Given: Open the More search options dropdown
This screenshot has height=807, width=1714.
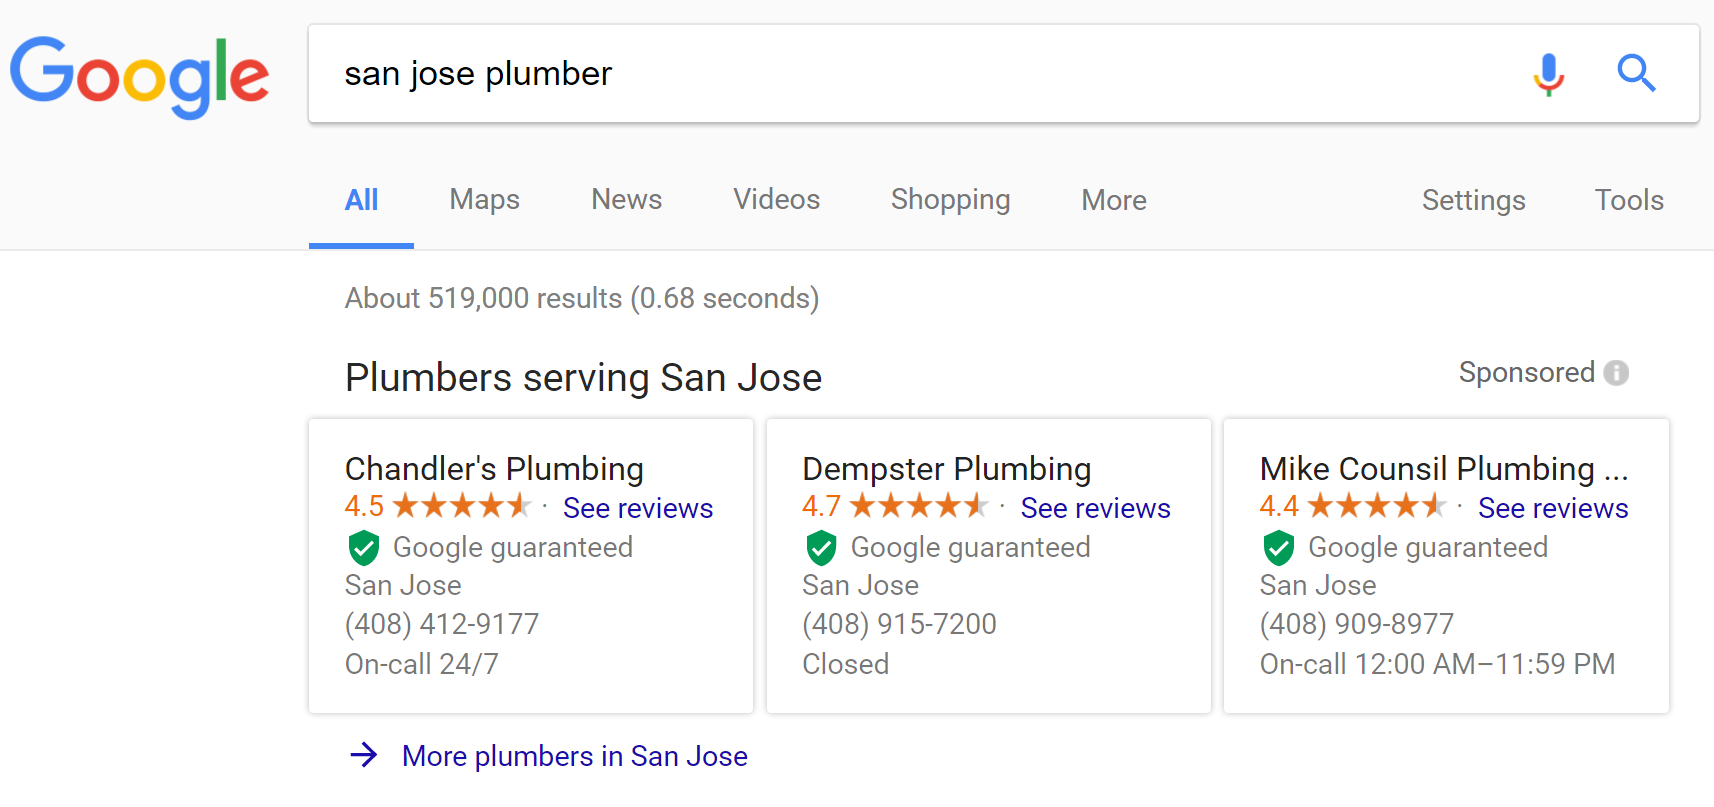Looking at the screenshot, I should 1113,200.
